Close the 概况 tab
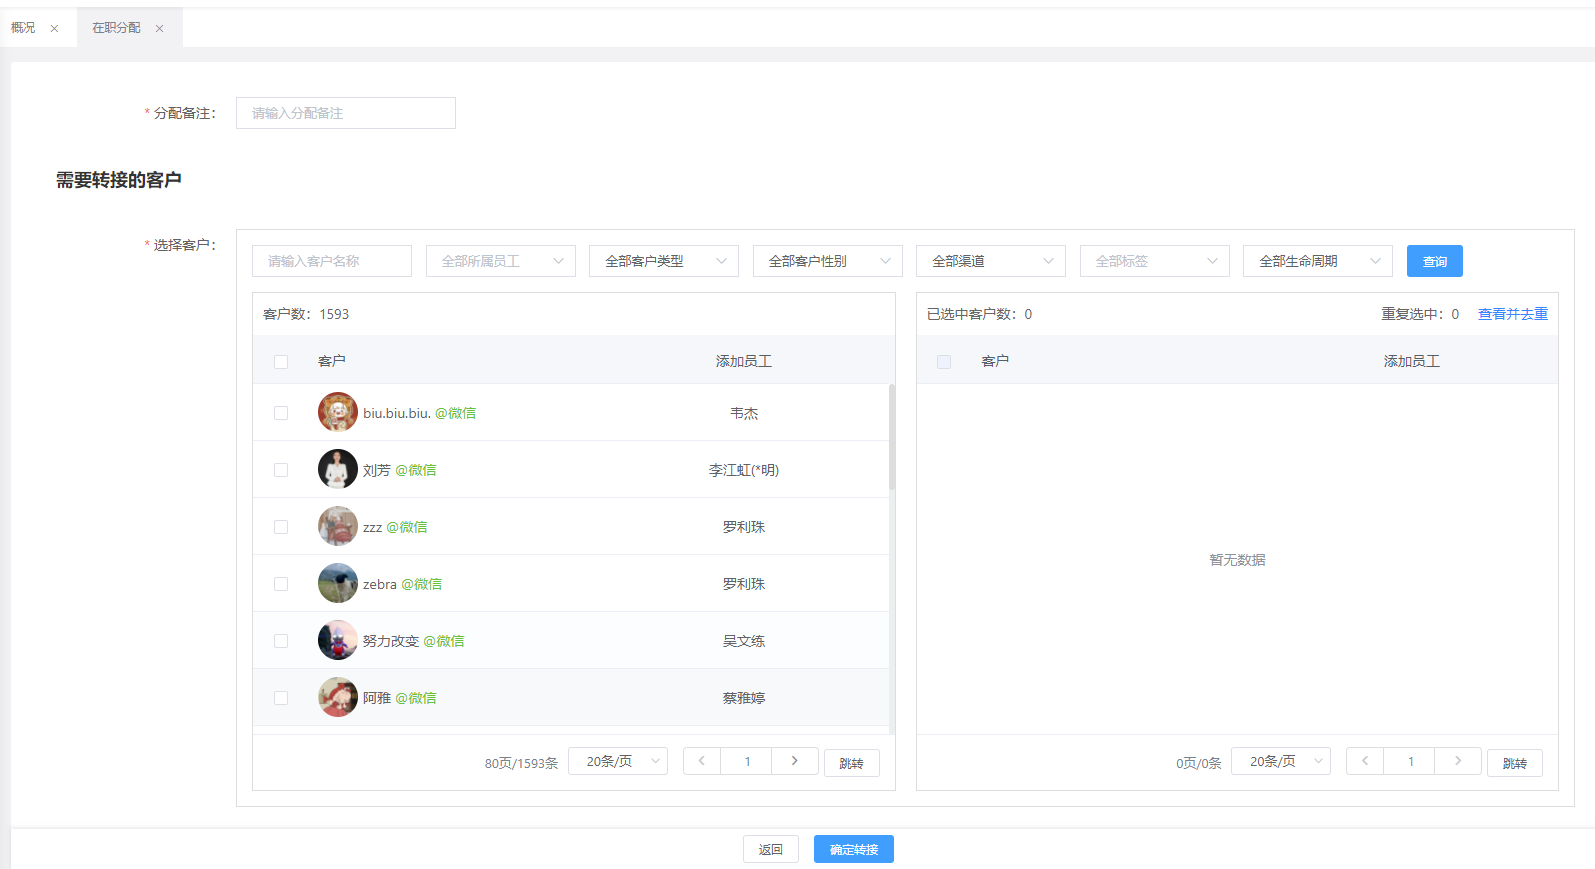The height and width of the screenshot is (869, 1595). (54, 29)
